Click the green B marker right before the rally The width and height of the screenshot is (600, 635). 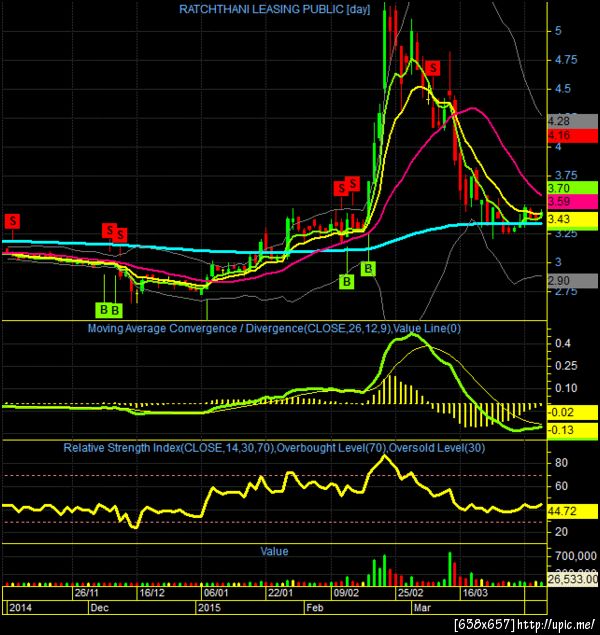pyautogui.click(x=368, y=268)
